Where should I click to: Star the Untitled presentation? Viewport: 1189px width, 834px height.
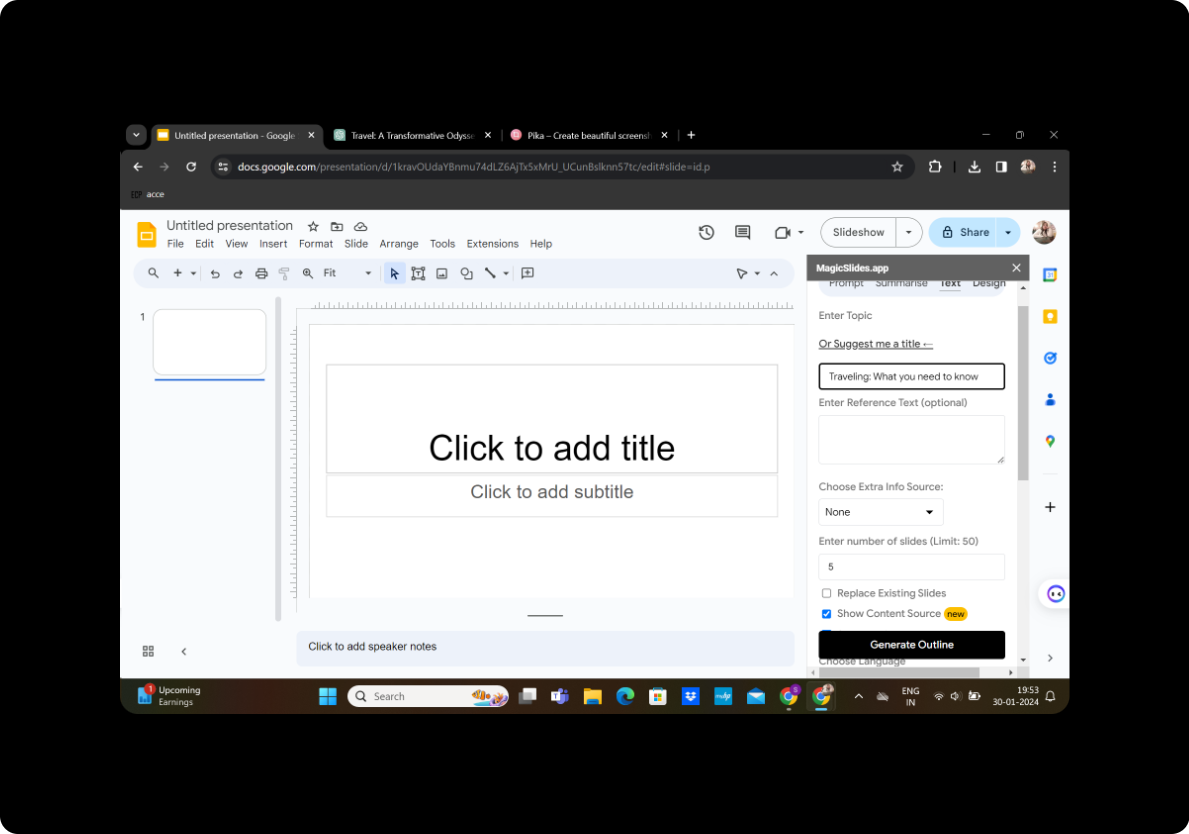313,227
